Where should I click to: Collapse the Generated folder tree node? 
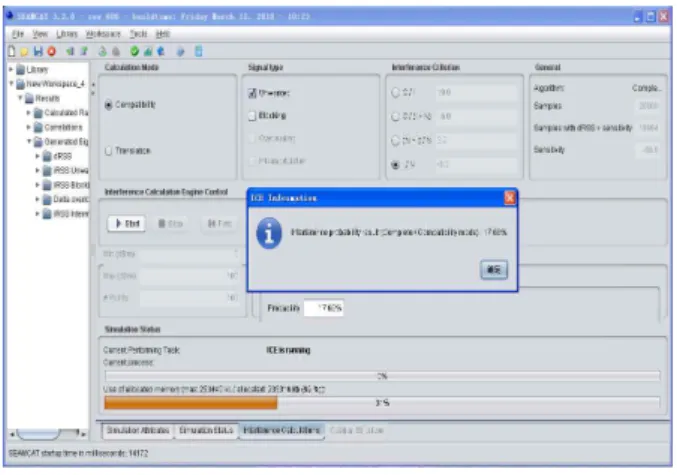[x=29, y=141]
